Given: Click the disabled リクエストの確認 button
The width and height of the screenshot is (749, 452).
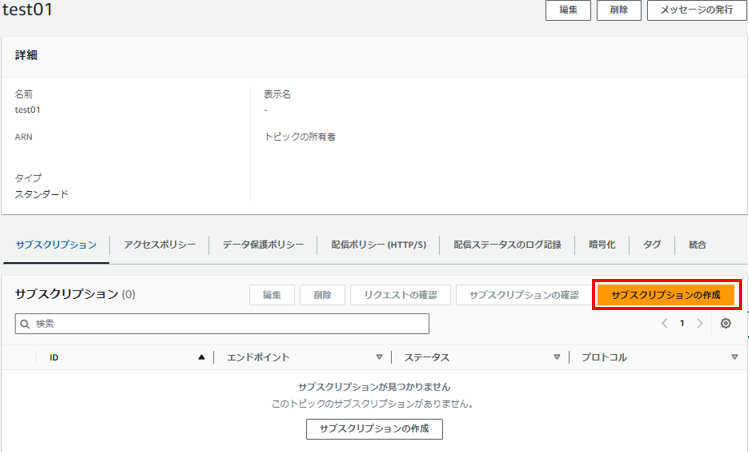Looking at the screenshot, I should click(400, 295).
